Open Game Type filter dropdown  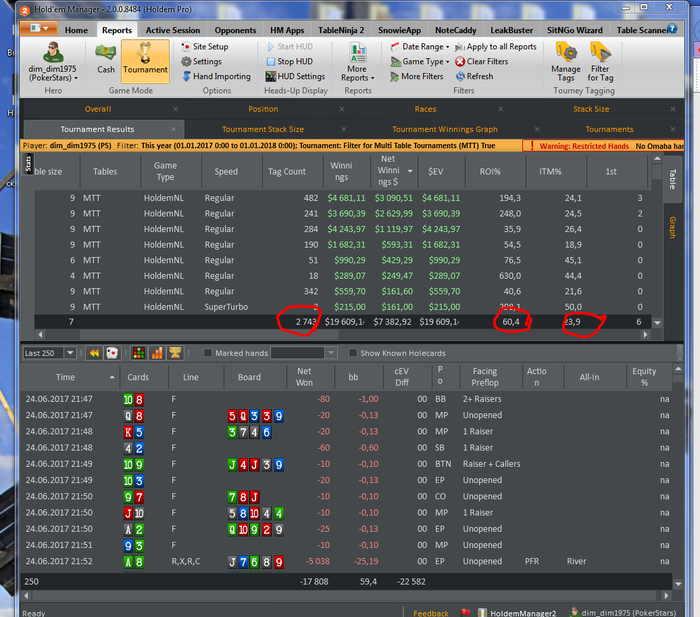pyautogui.click(x=420, y=62)
